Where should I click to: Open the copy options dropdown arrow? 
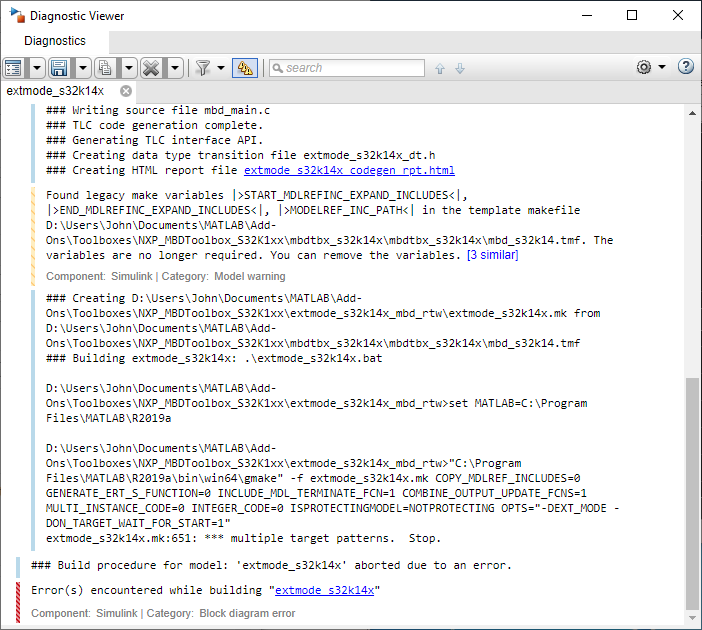[129, 68]
